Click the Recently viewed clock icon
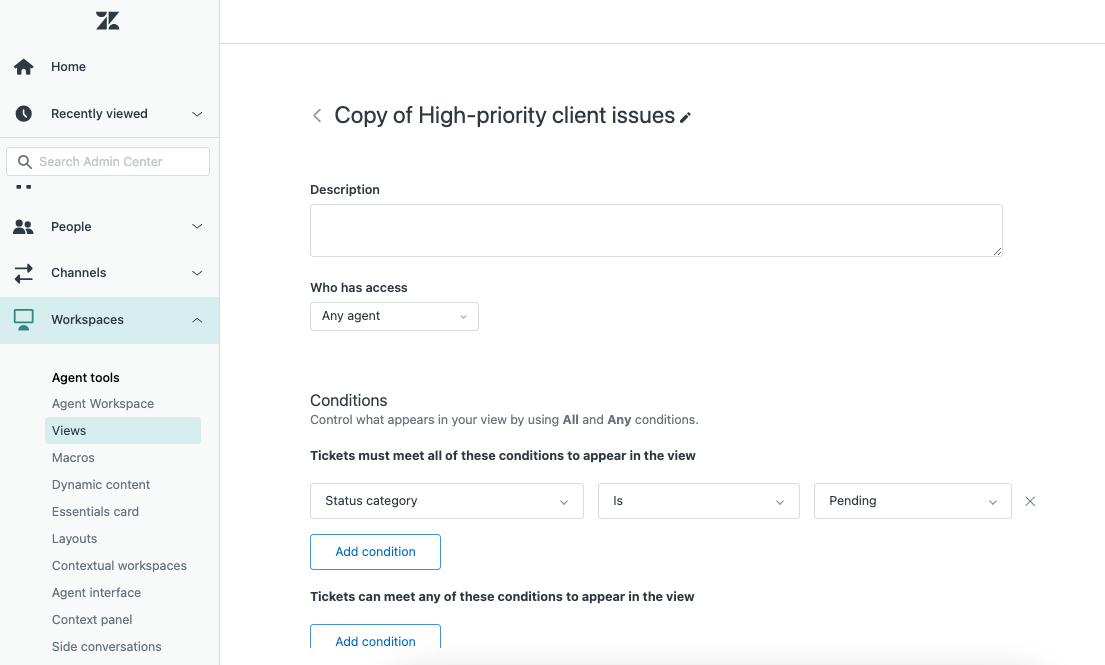This screenshot has height=665, width=1105. tap(23, 113)
